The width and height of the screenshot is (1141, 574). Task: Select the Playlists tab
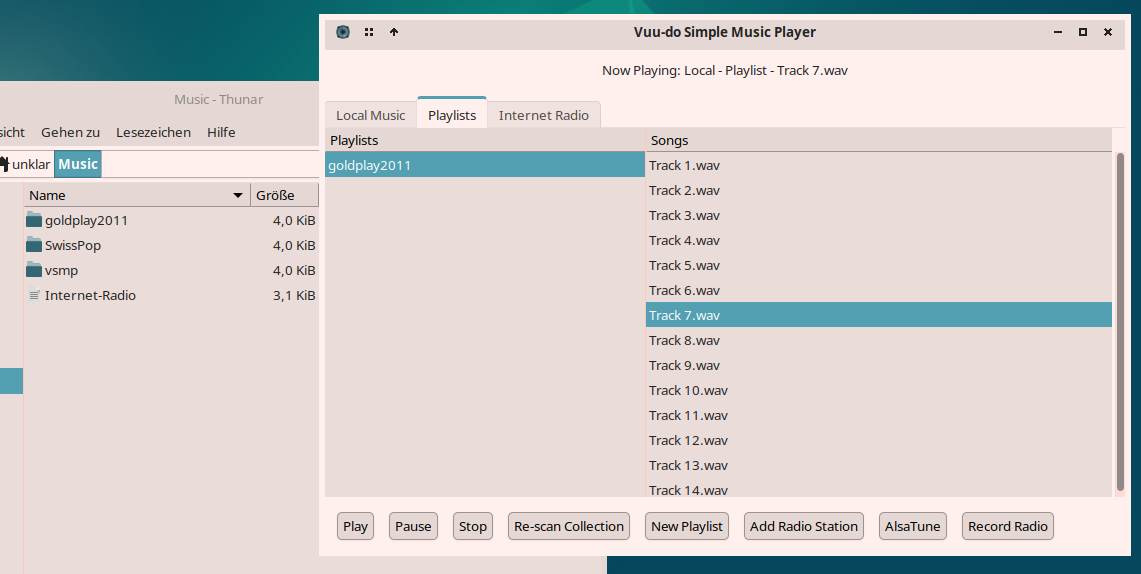click(x=452, y=114)
